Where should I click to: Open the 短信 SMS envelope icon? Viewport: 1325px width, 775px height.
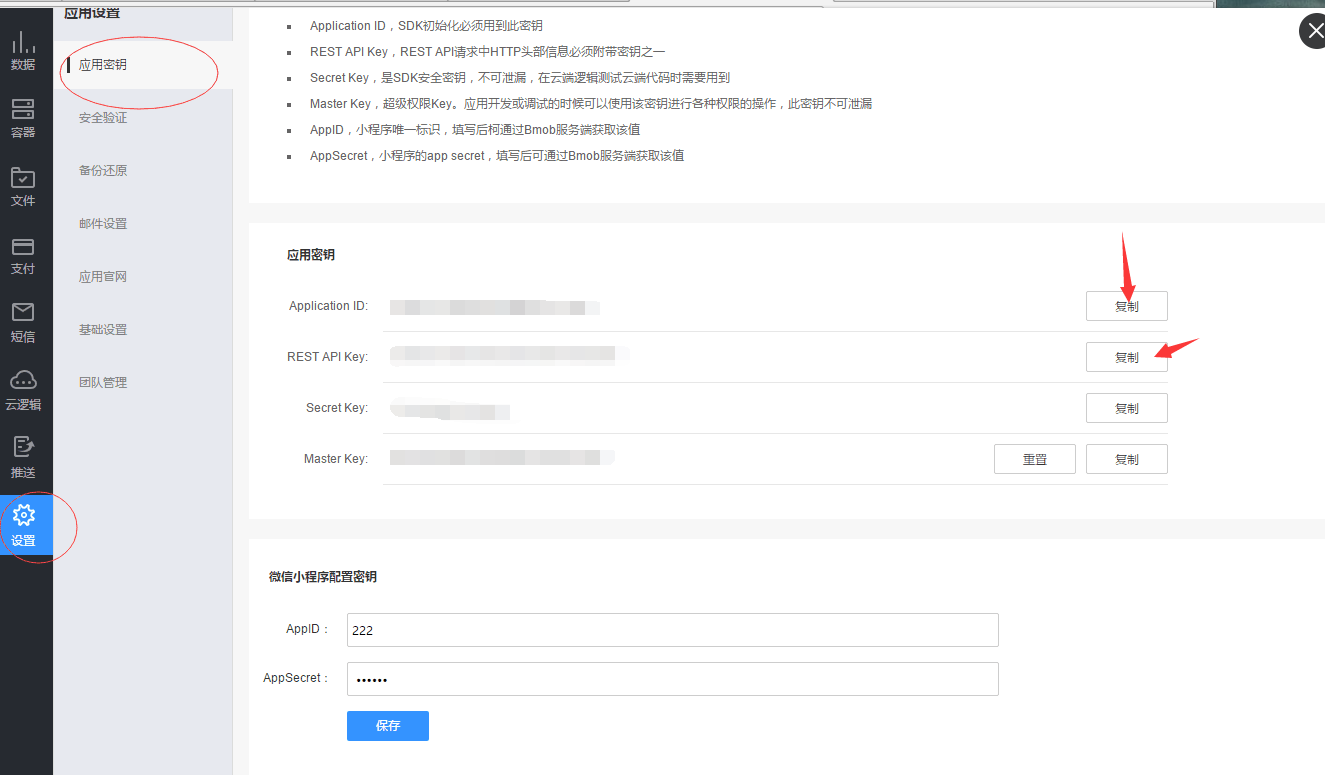click(23, 322)
